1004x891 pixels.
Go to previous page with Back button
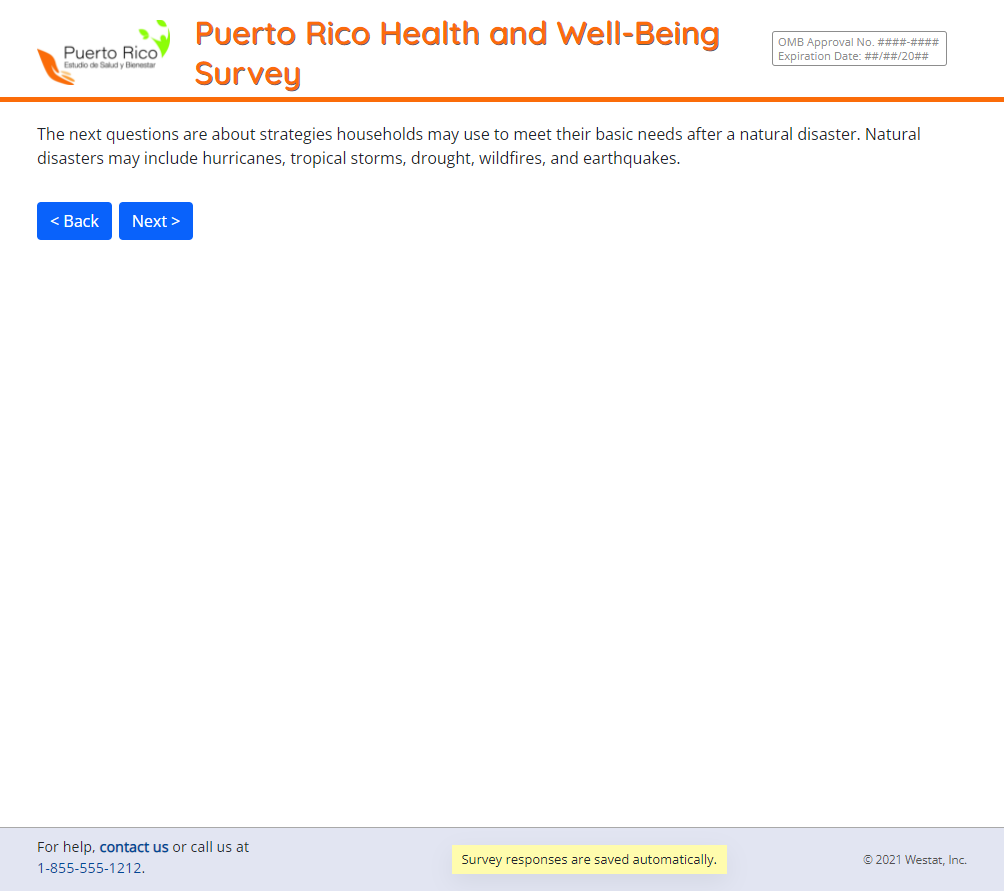(x=74, y=221)
